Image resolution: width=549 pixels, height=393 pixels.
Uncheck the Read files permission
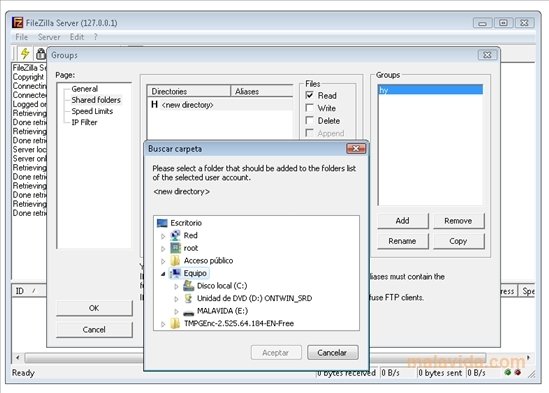[310, 95]
